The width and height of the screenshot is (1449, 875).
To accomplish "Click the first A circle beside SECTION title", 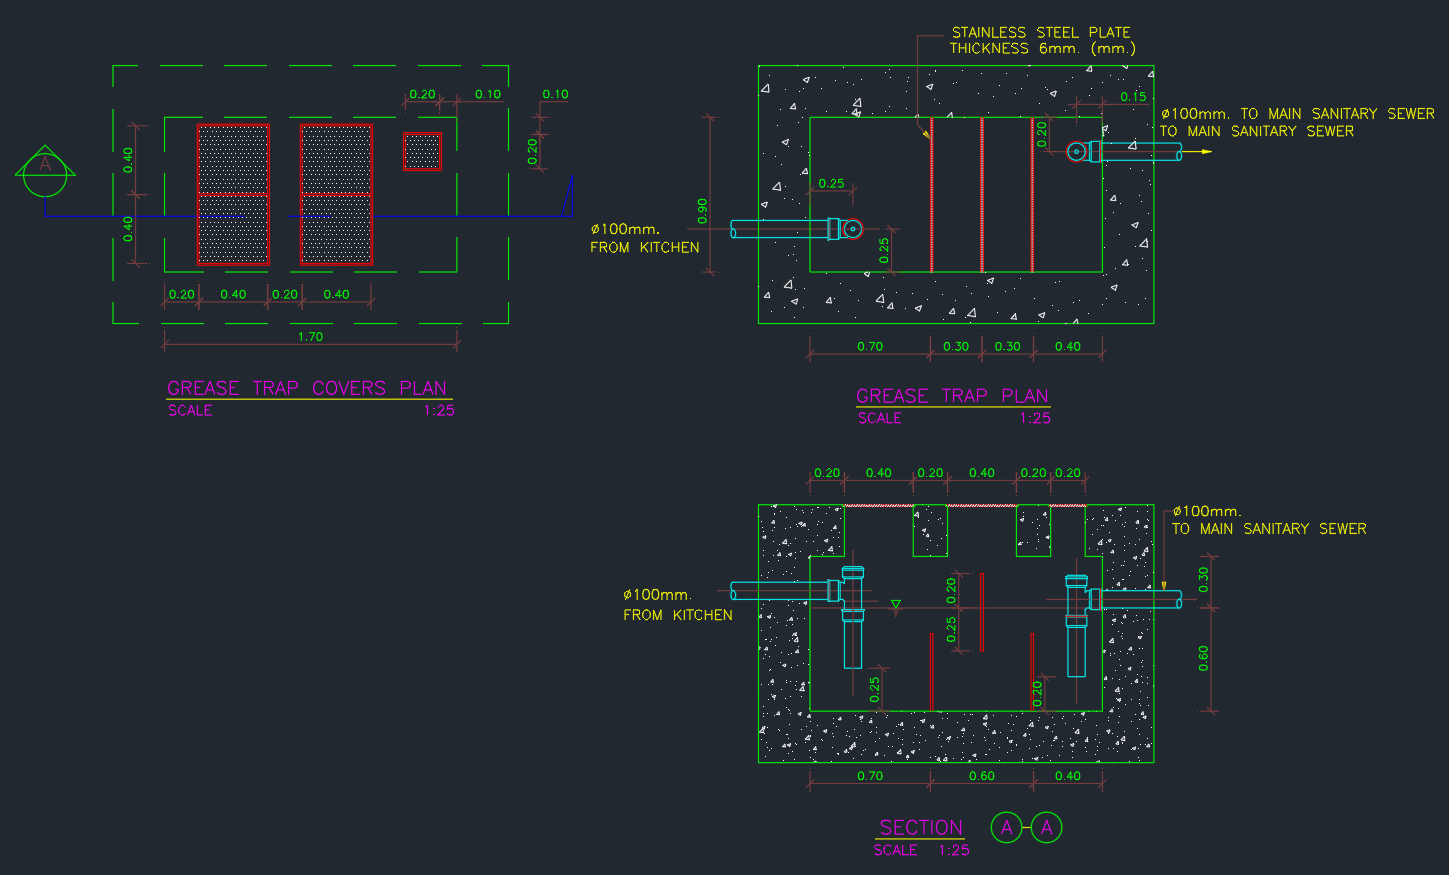I will 1007,828.
